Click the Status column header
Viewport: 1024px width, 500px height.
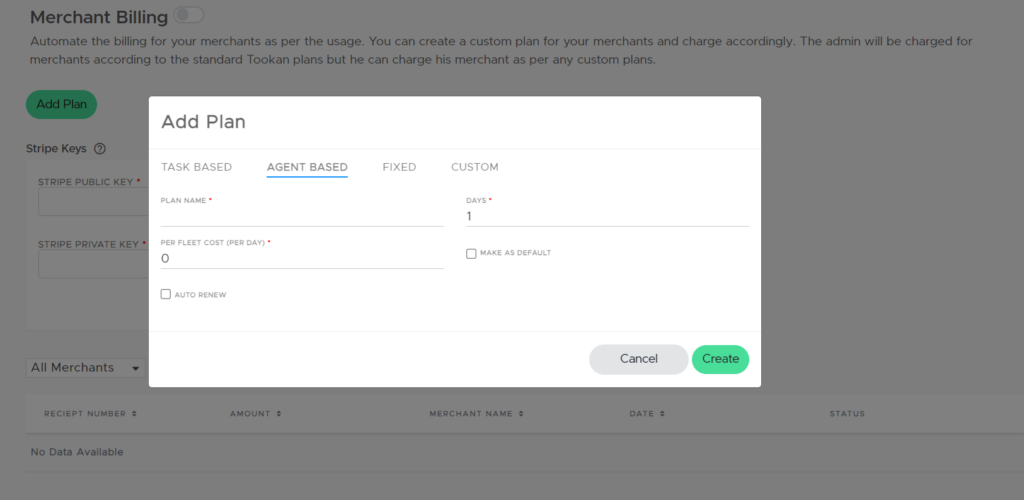pos(847,414)
